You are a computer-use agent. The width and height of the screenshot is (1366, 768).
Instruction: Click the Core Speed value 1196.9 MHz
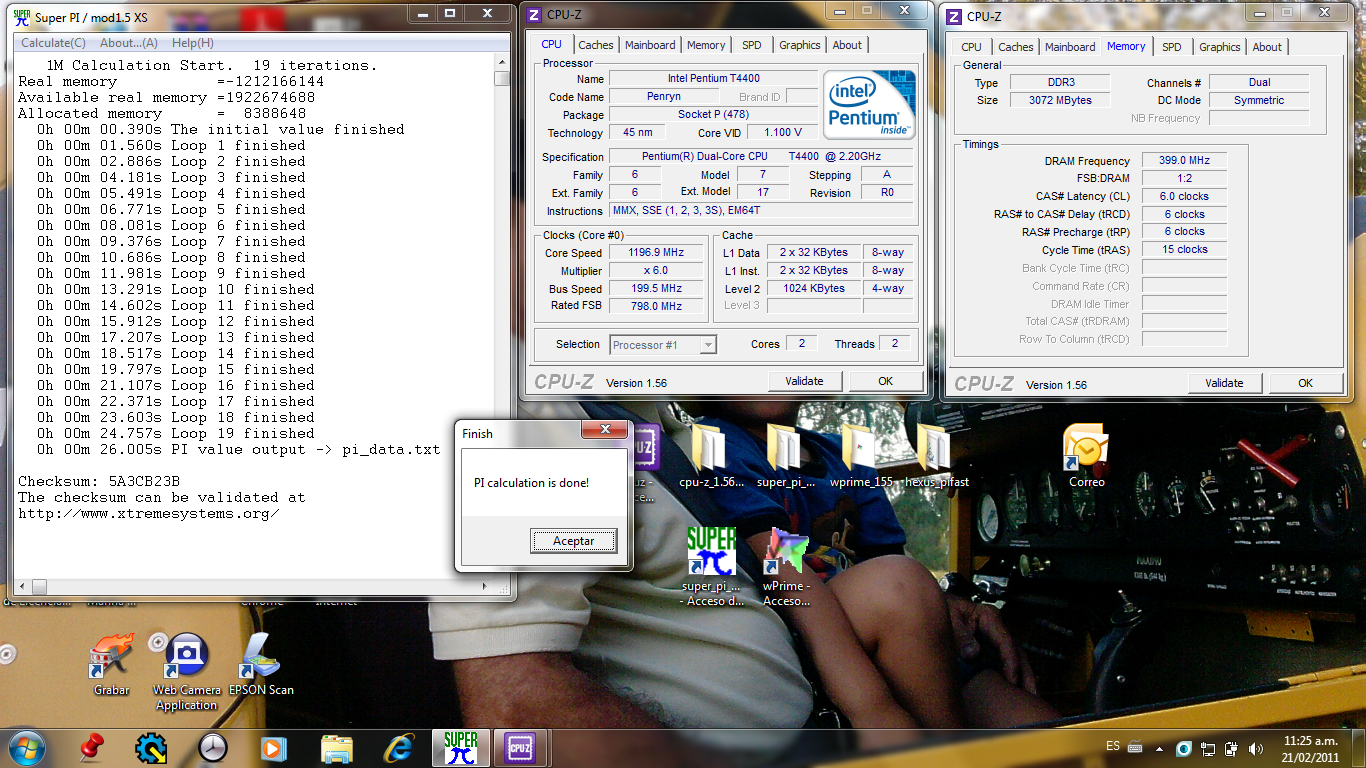pyautogui.click(x=656, y=253)
